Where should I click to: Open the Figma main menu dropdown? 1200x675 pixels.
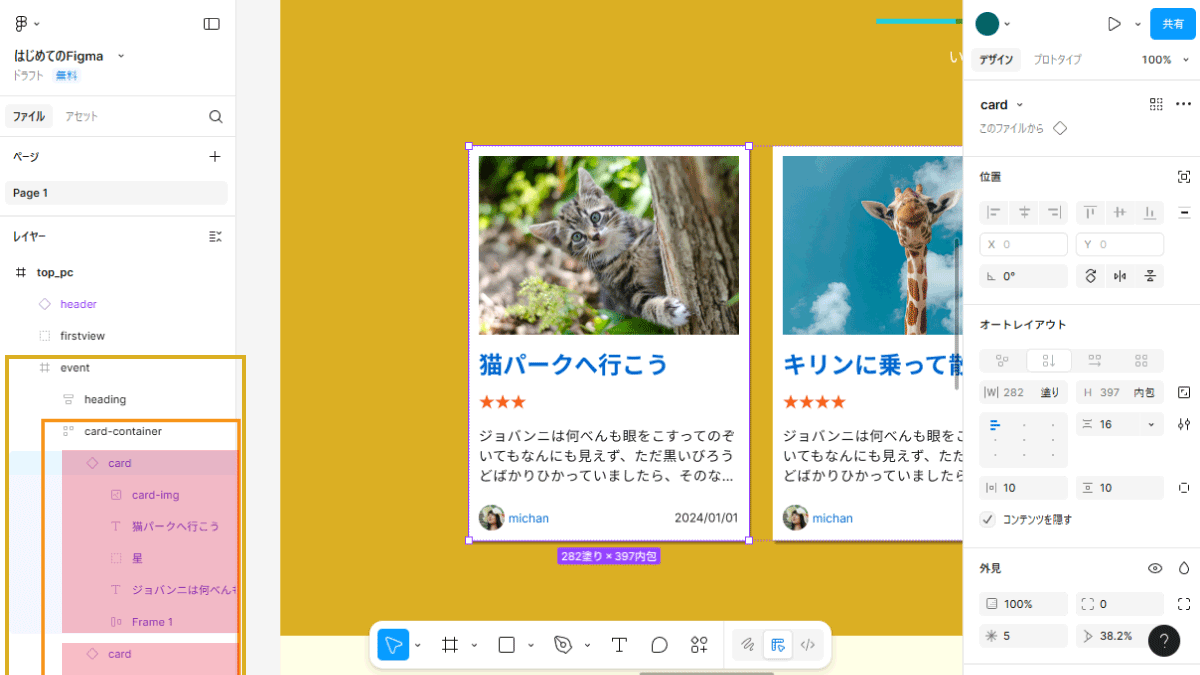(27, 24)
